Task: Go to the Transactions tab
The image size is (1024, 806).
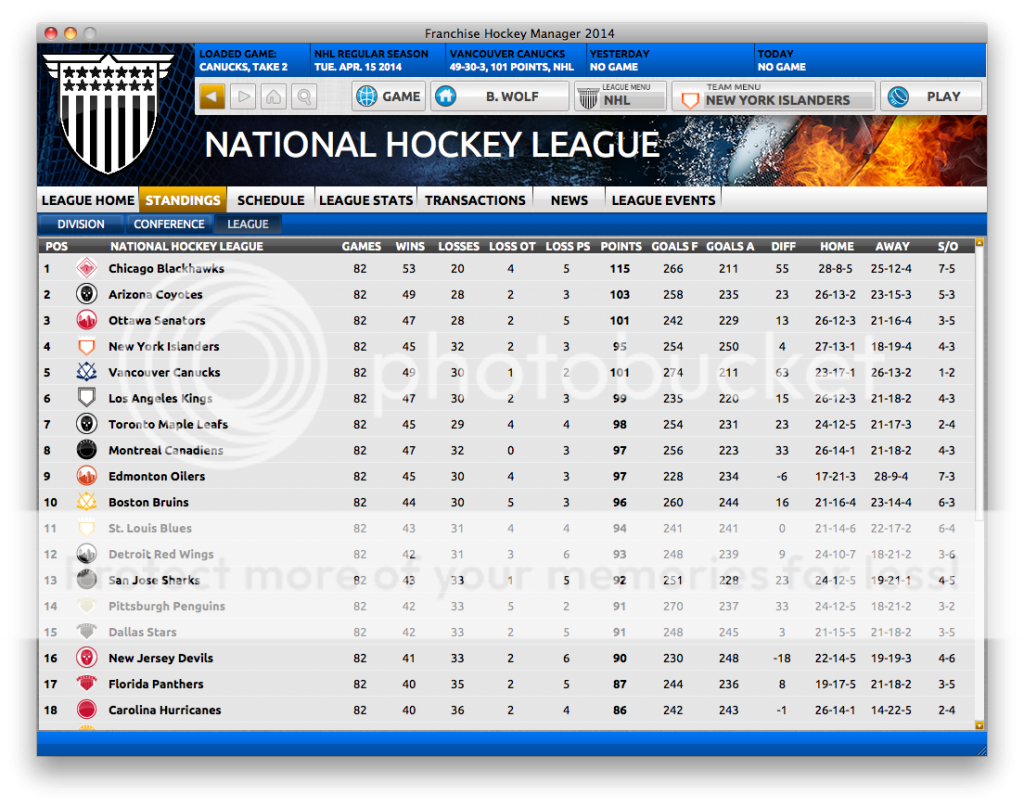Action: pyautogui.click(x=475, y=200)
